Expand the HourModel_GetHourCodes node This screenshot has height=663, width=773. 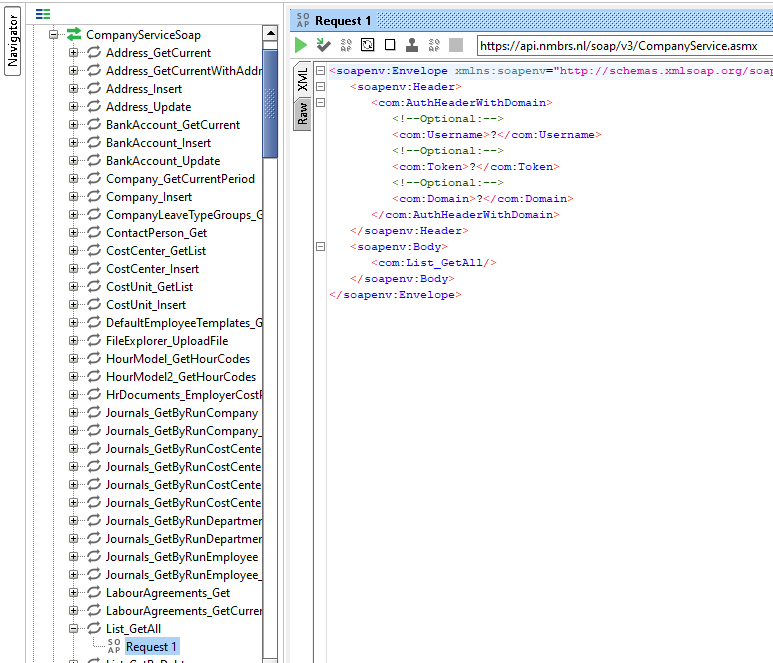tap(73, 358)
